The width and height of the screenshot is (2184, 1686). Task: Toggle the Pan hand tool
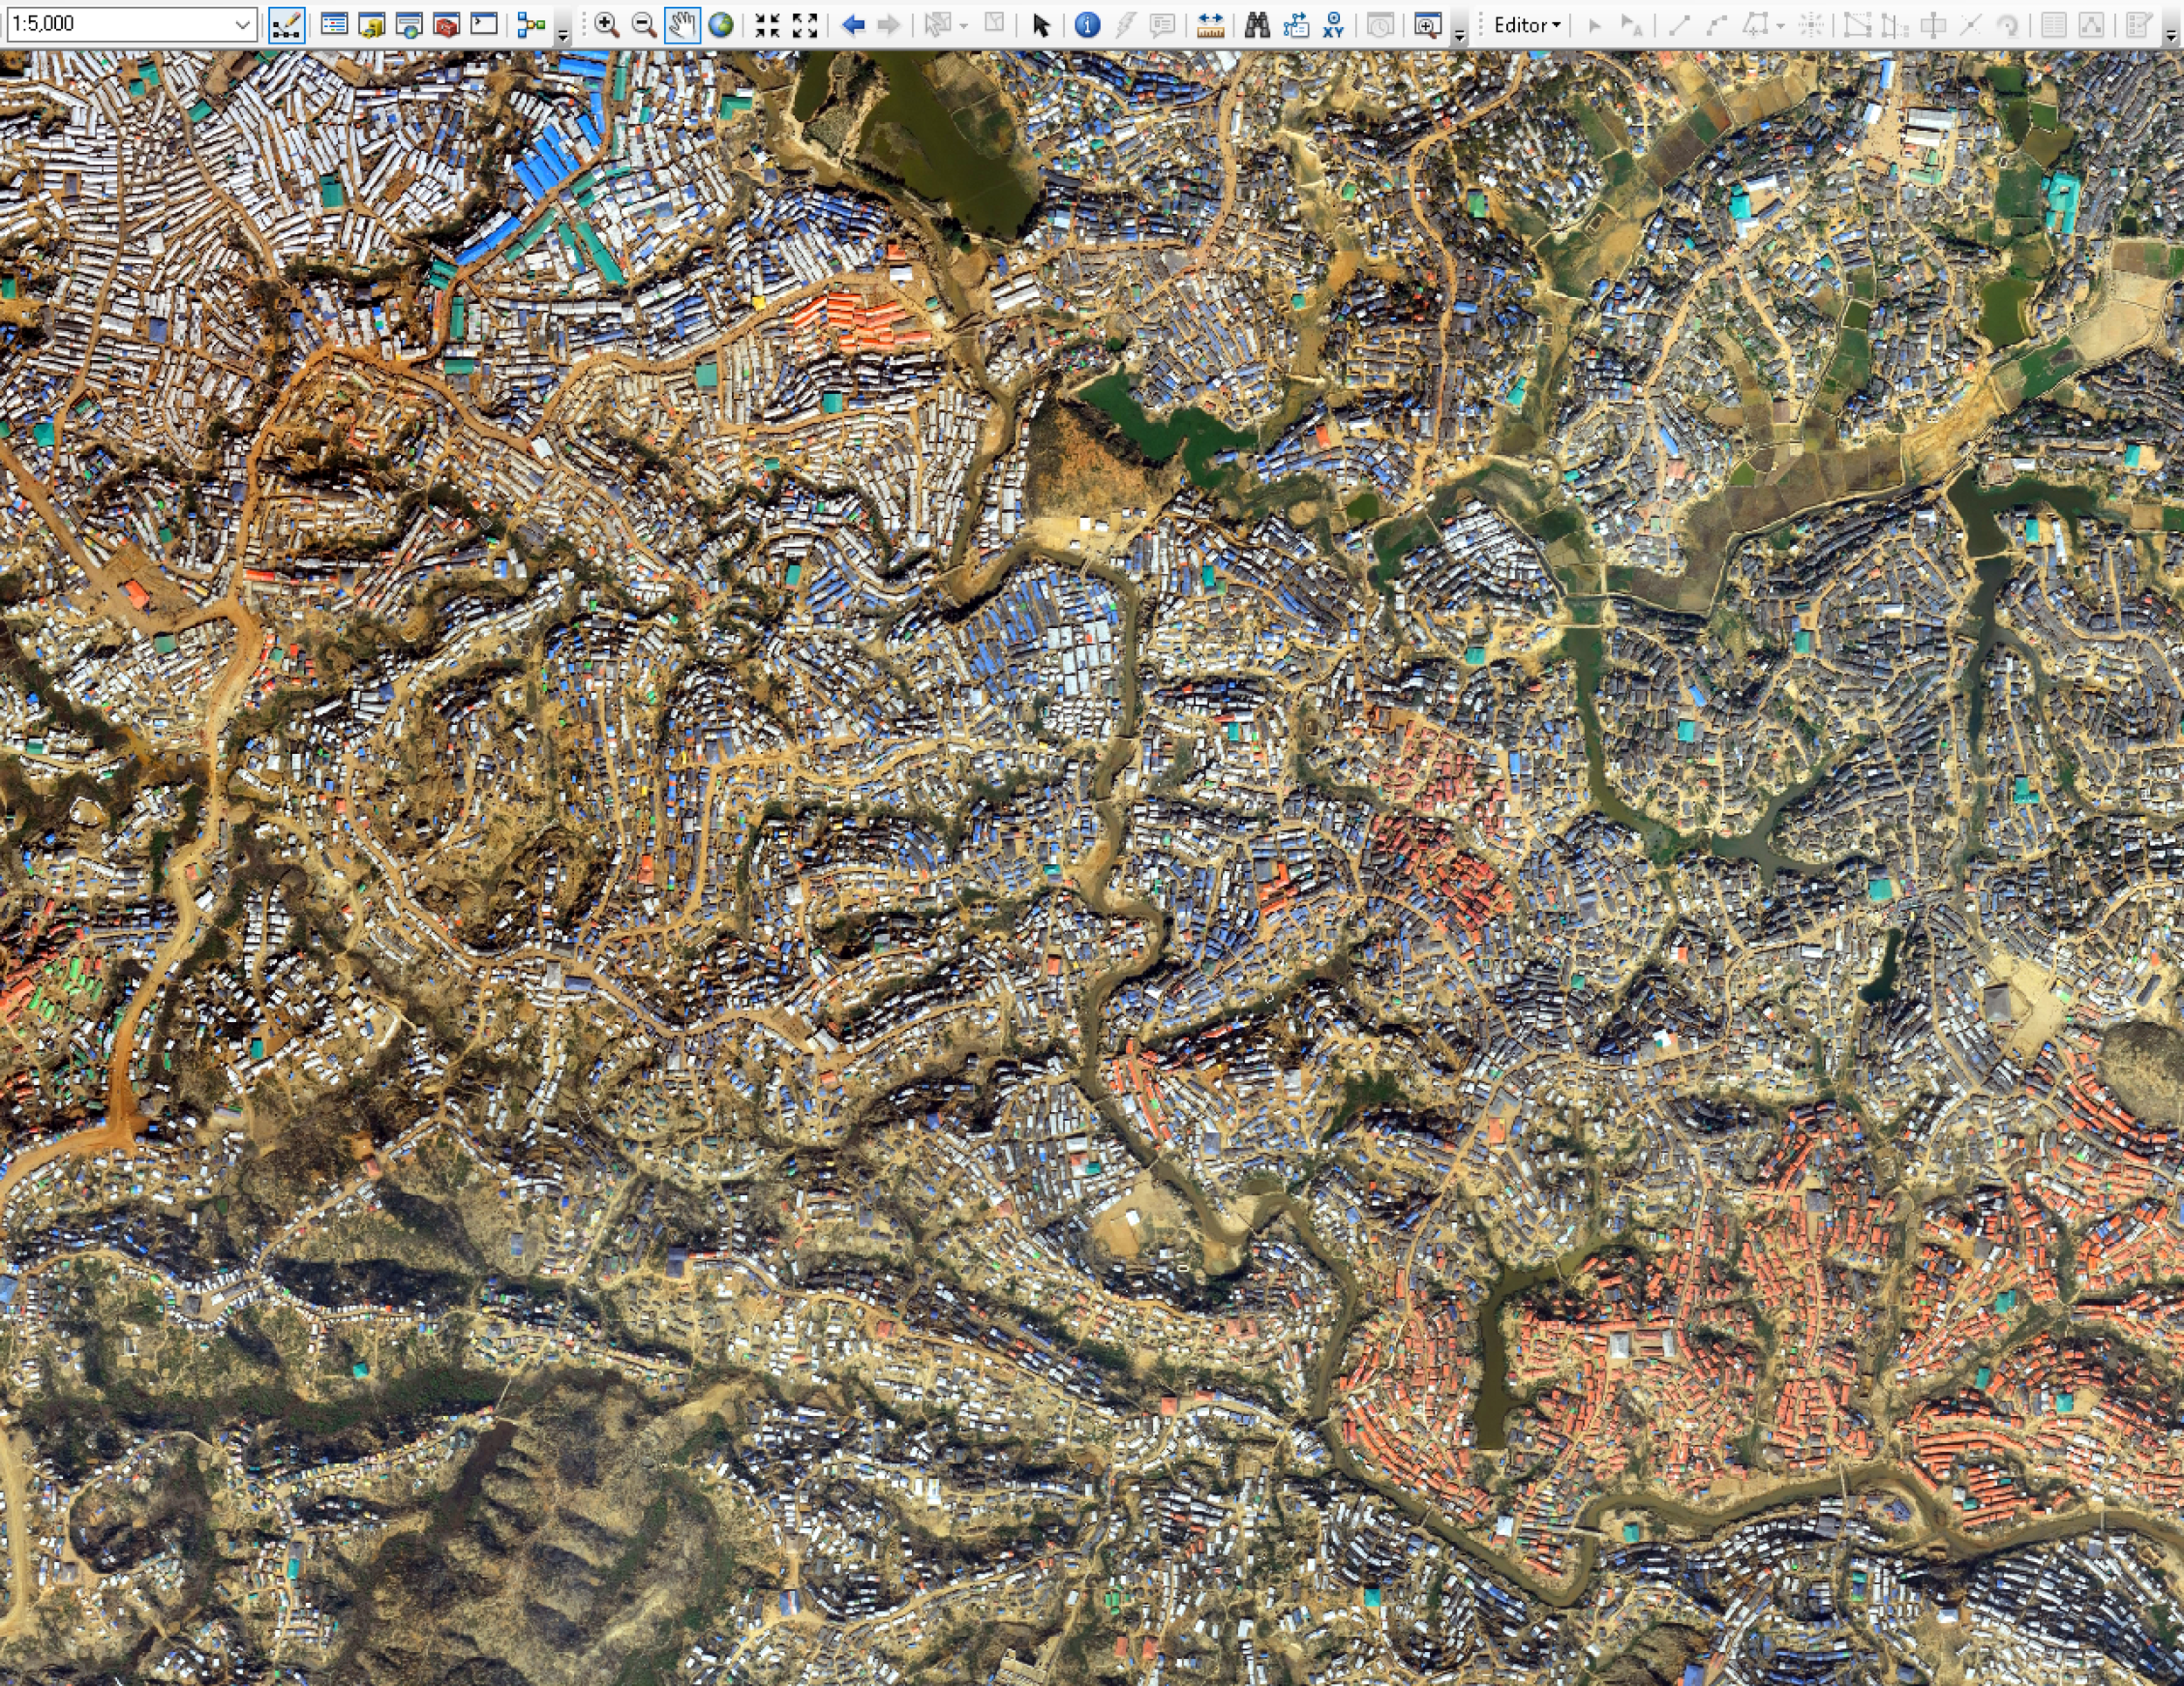682,25
